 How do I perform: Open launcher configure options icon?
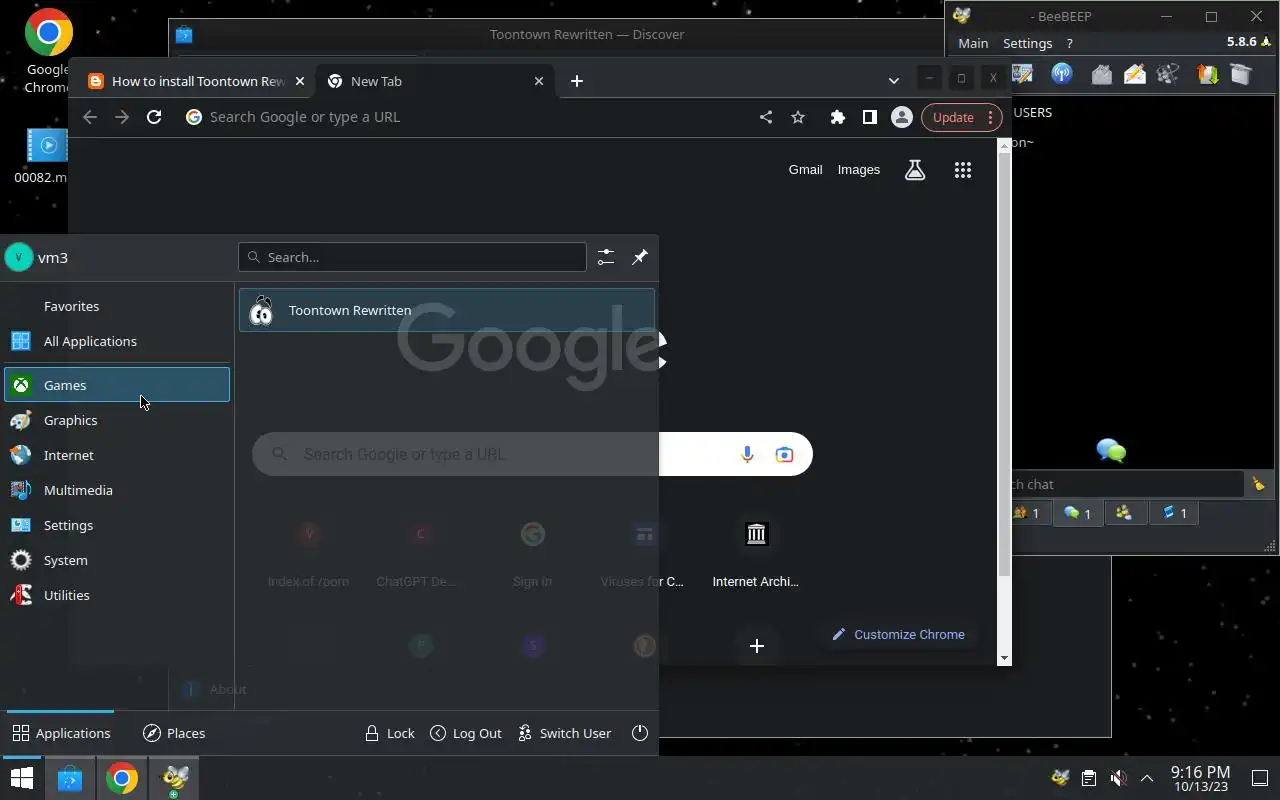click(x=606, y=257)
